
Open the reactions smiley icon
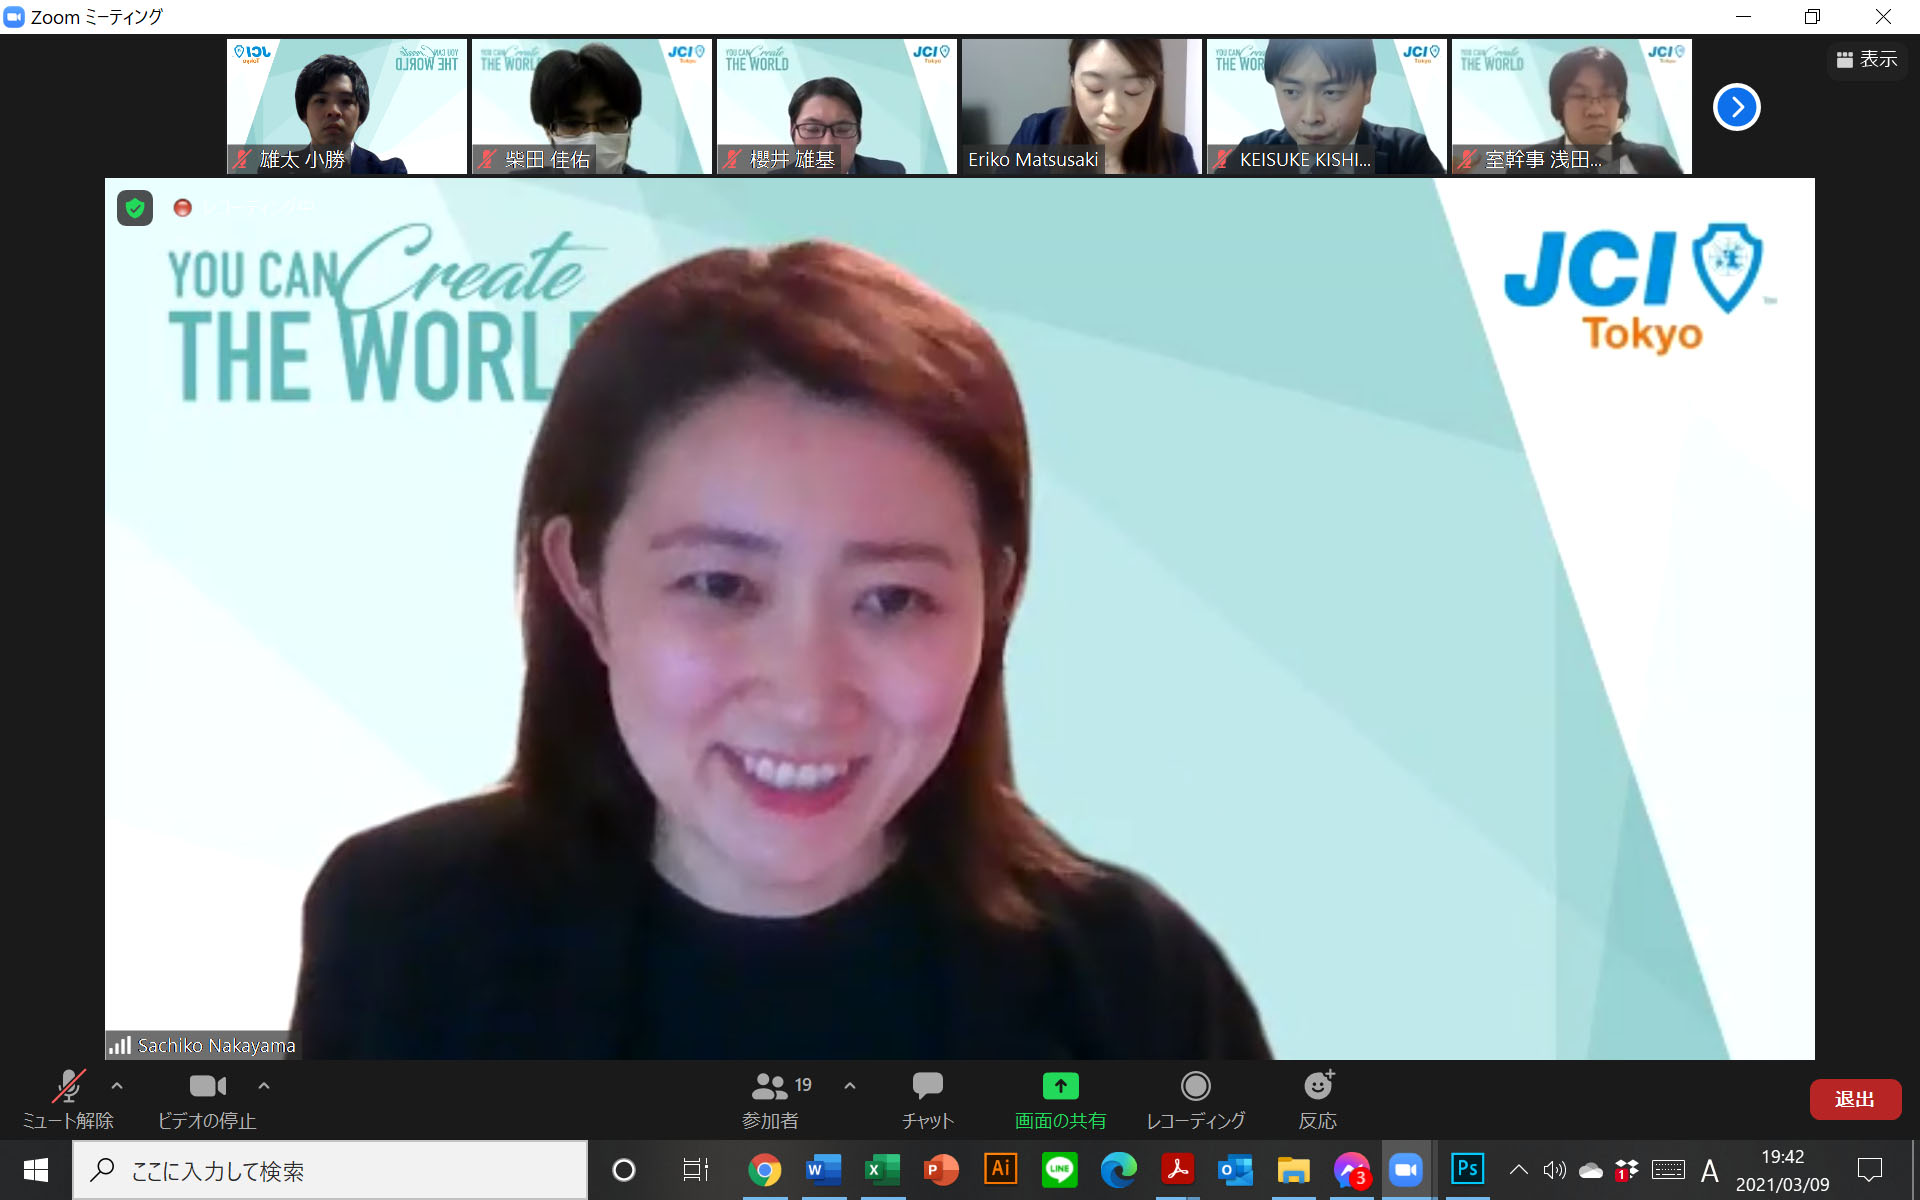click(1318, 1087)
